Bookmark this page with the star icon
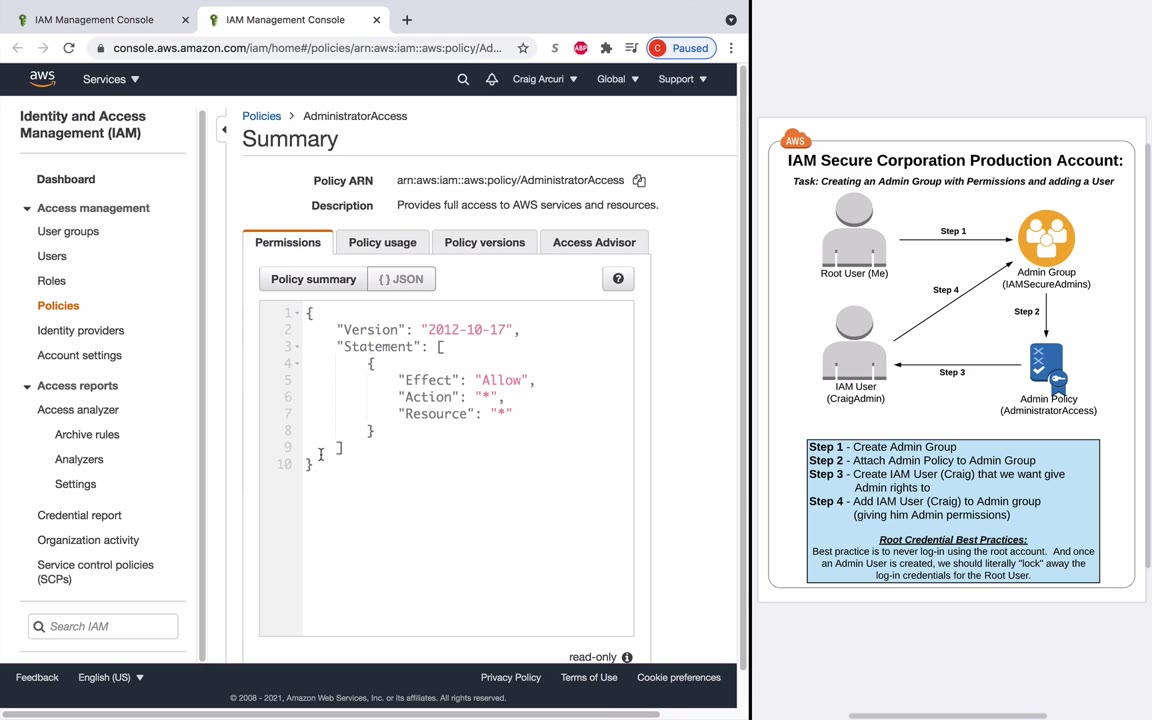The height and width of the screenshot is (720, 1152). pos(523,48)
